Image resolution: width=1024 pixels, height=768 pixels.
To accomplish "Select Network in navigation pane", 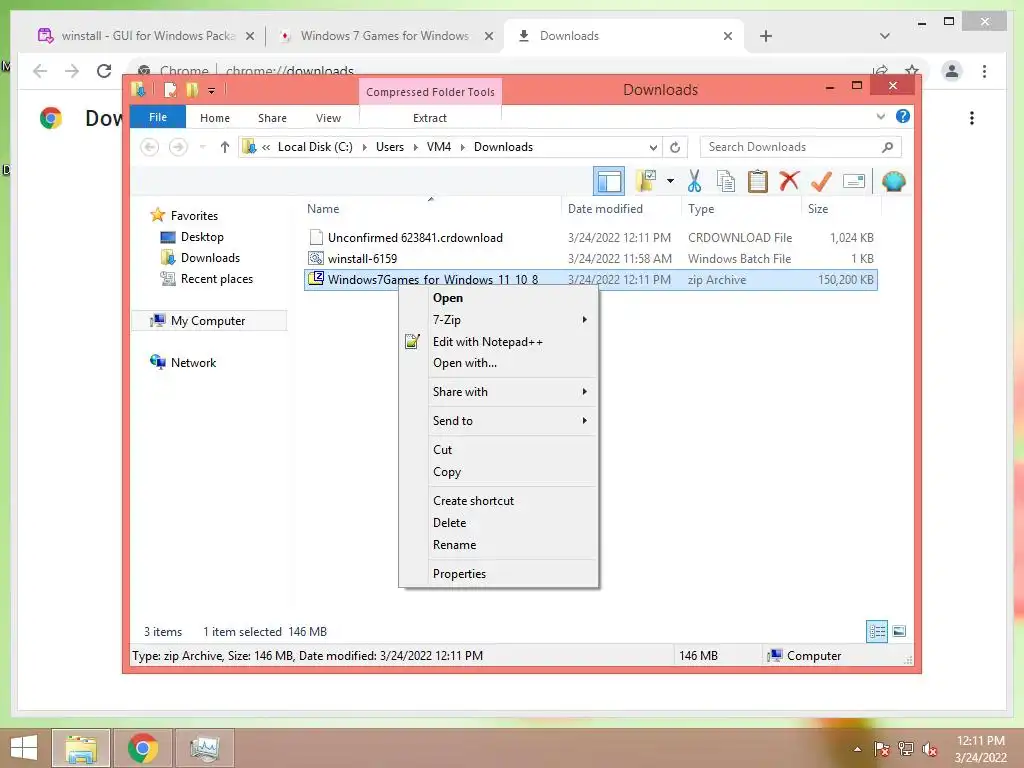I will click(x=184, y=362).
